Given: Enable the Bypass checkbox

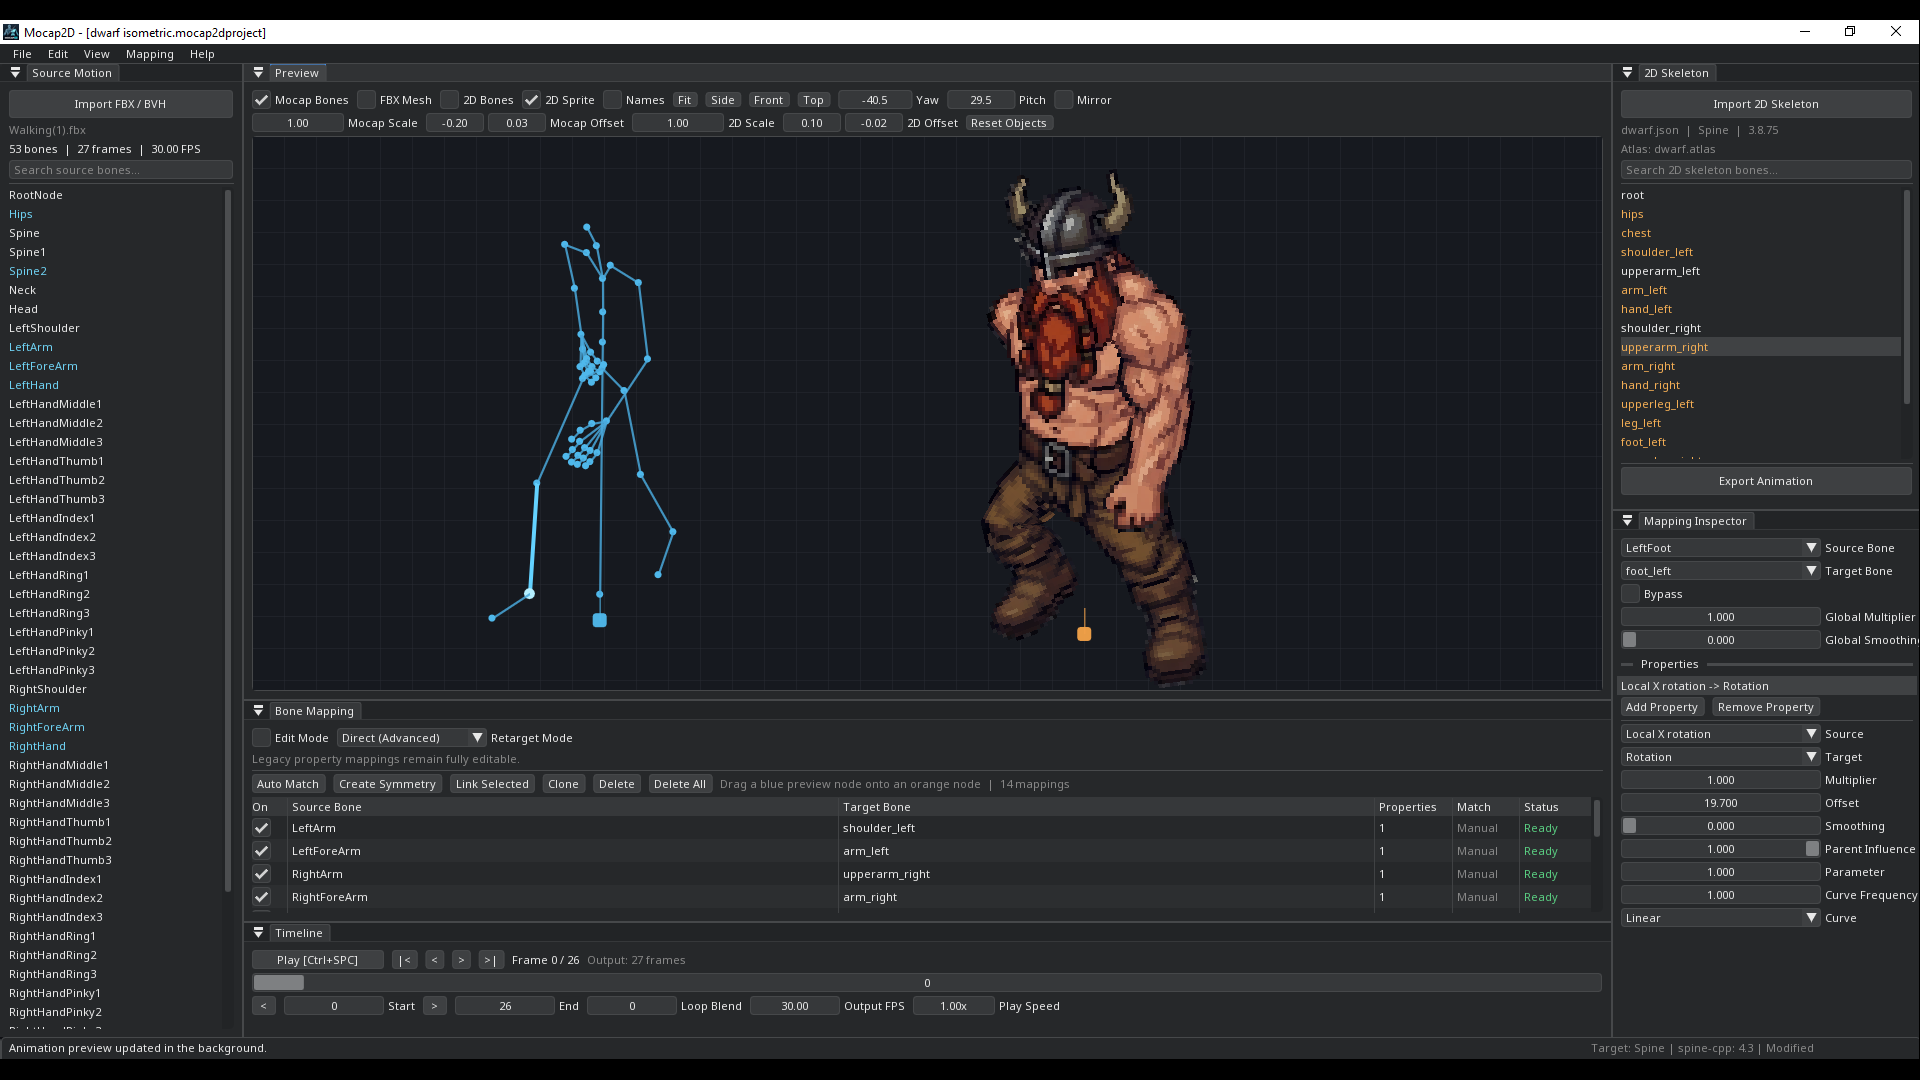Looking at the screenshot, I should pyautogui.click(x=1631, y=594).
